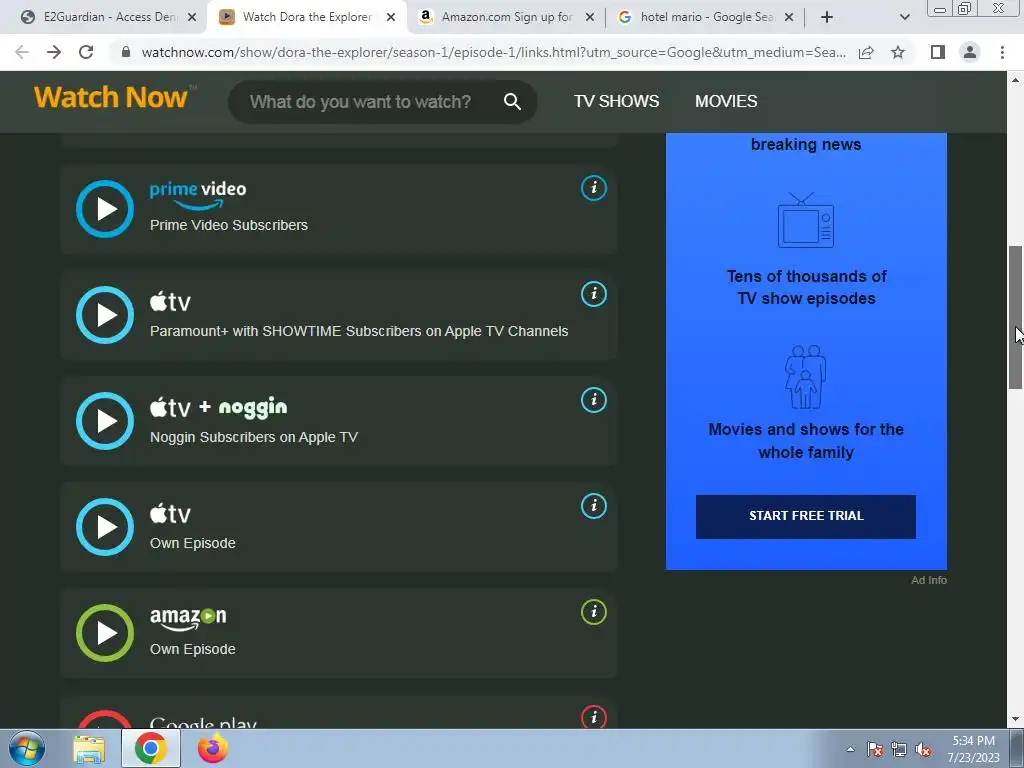The height and width of the screenshot is (768, 1024).
Task: Expand the tab search dropdown arrow
Action: (904, 17)
